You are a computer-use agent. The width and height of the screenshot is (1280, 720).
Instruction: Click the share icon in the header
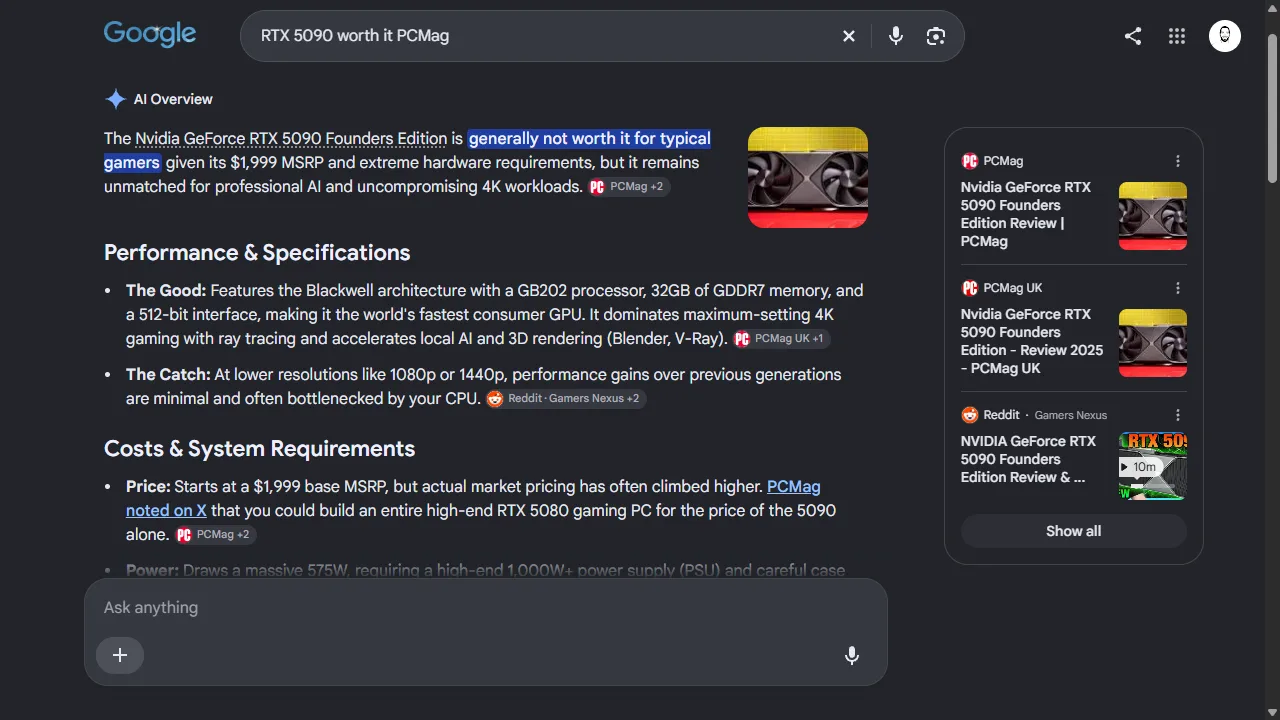[1133, 36]
